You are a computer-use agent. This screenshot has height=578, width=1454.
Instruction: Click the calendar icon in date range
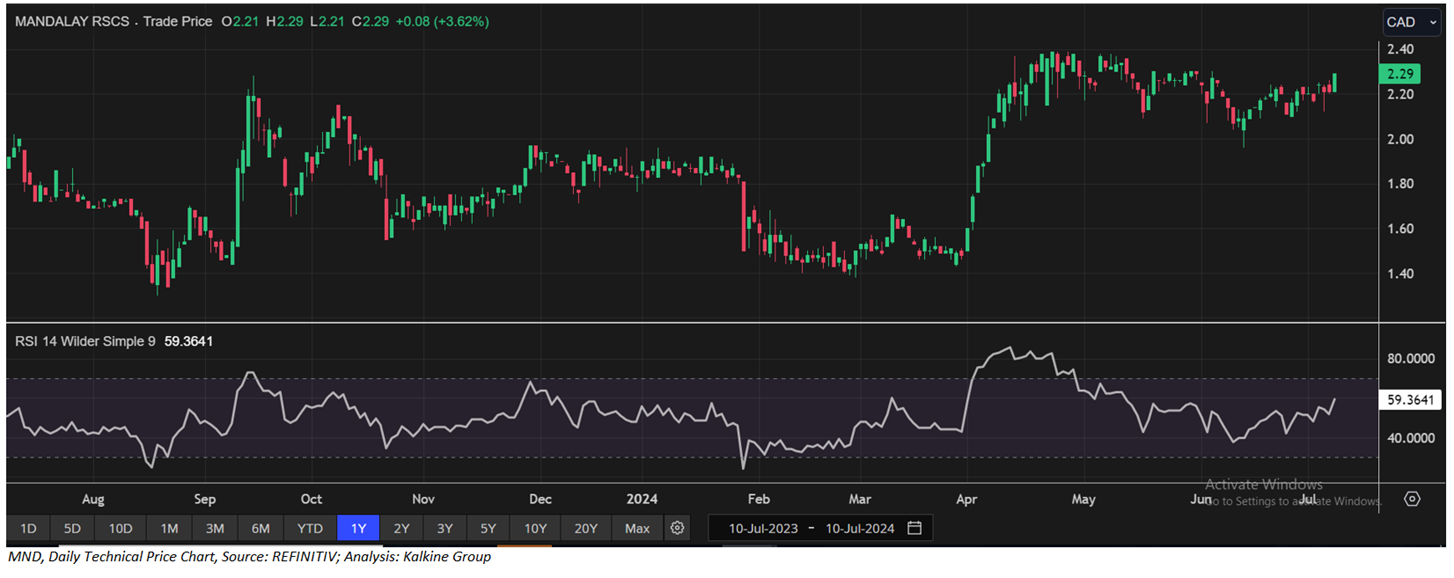pos(914,528)
